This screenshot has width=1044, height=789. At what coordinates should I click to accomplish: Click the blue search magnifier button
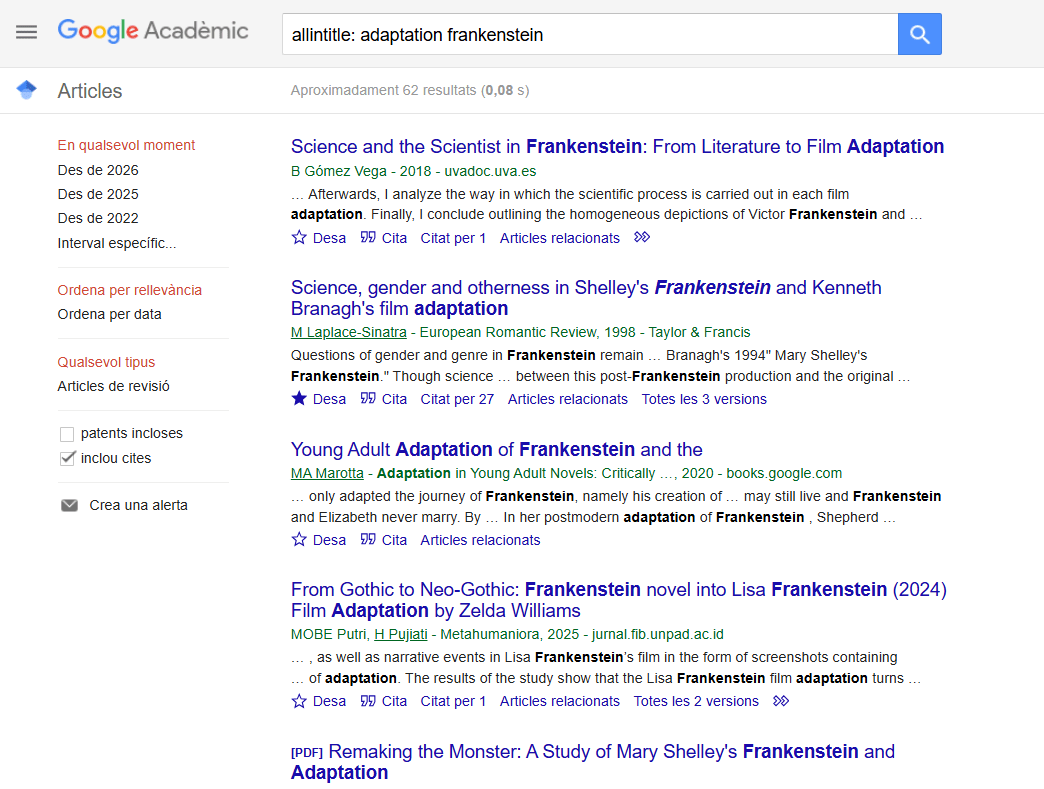coord(919,34)
